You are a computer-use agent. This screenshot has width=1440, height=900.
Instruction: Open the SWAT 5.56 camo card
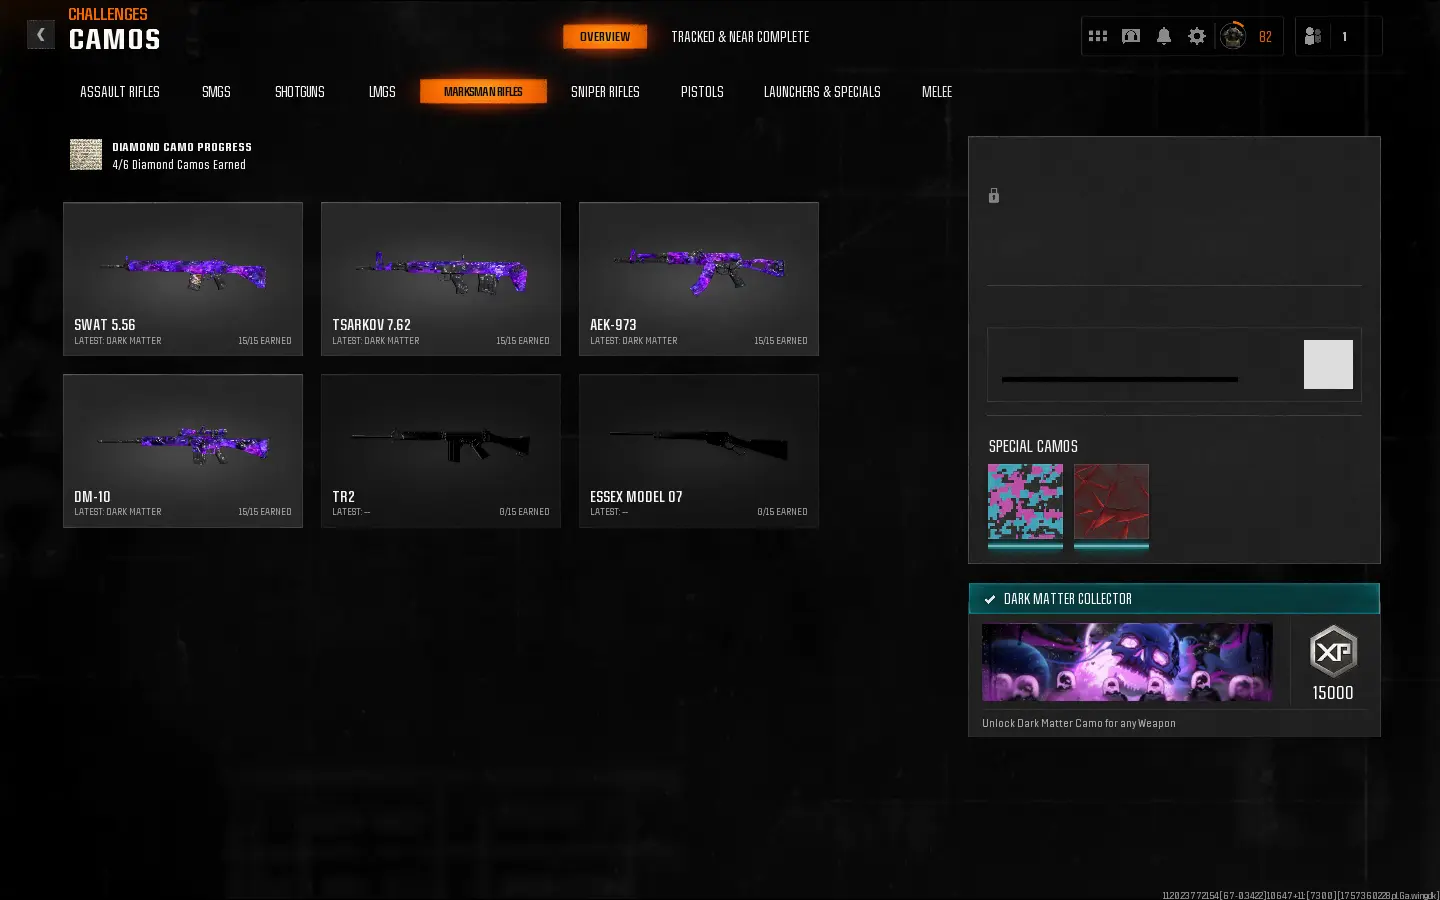tap(183, 279)
